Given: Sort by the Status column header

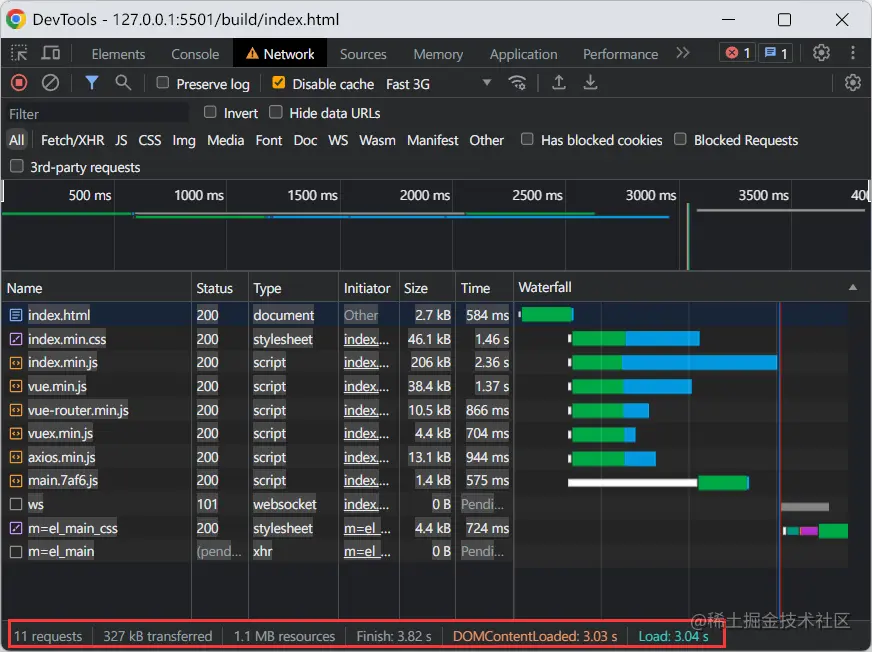Looking at the screenshot, I should [x=220, y=288].
